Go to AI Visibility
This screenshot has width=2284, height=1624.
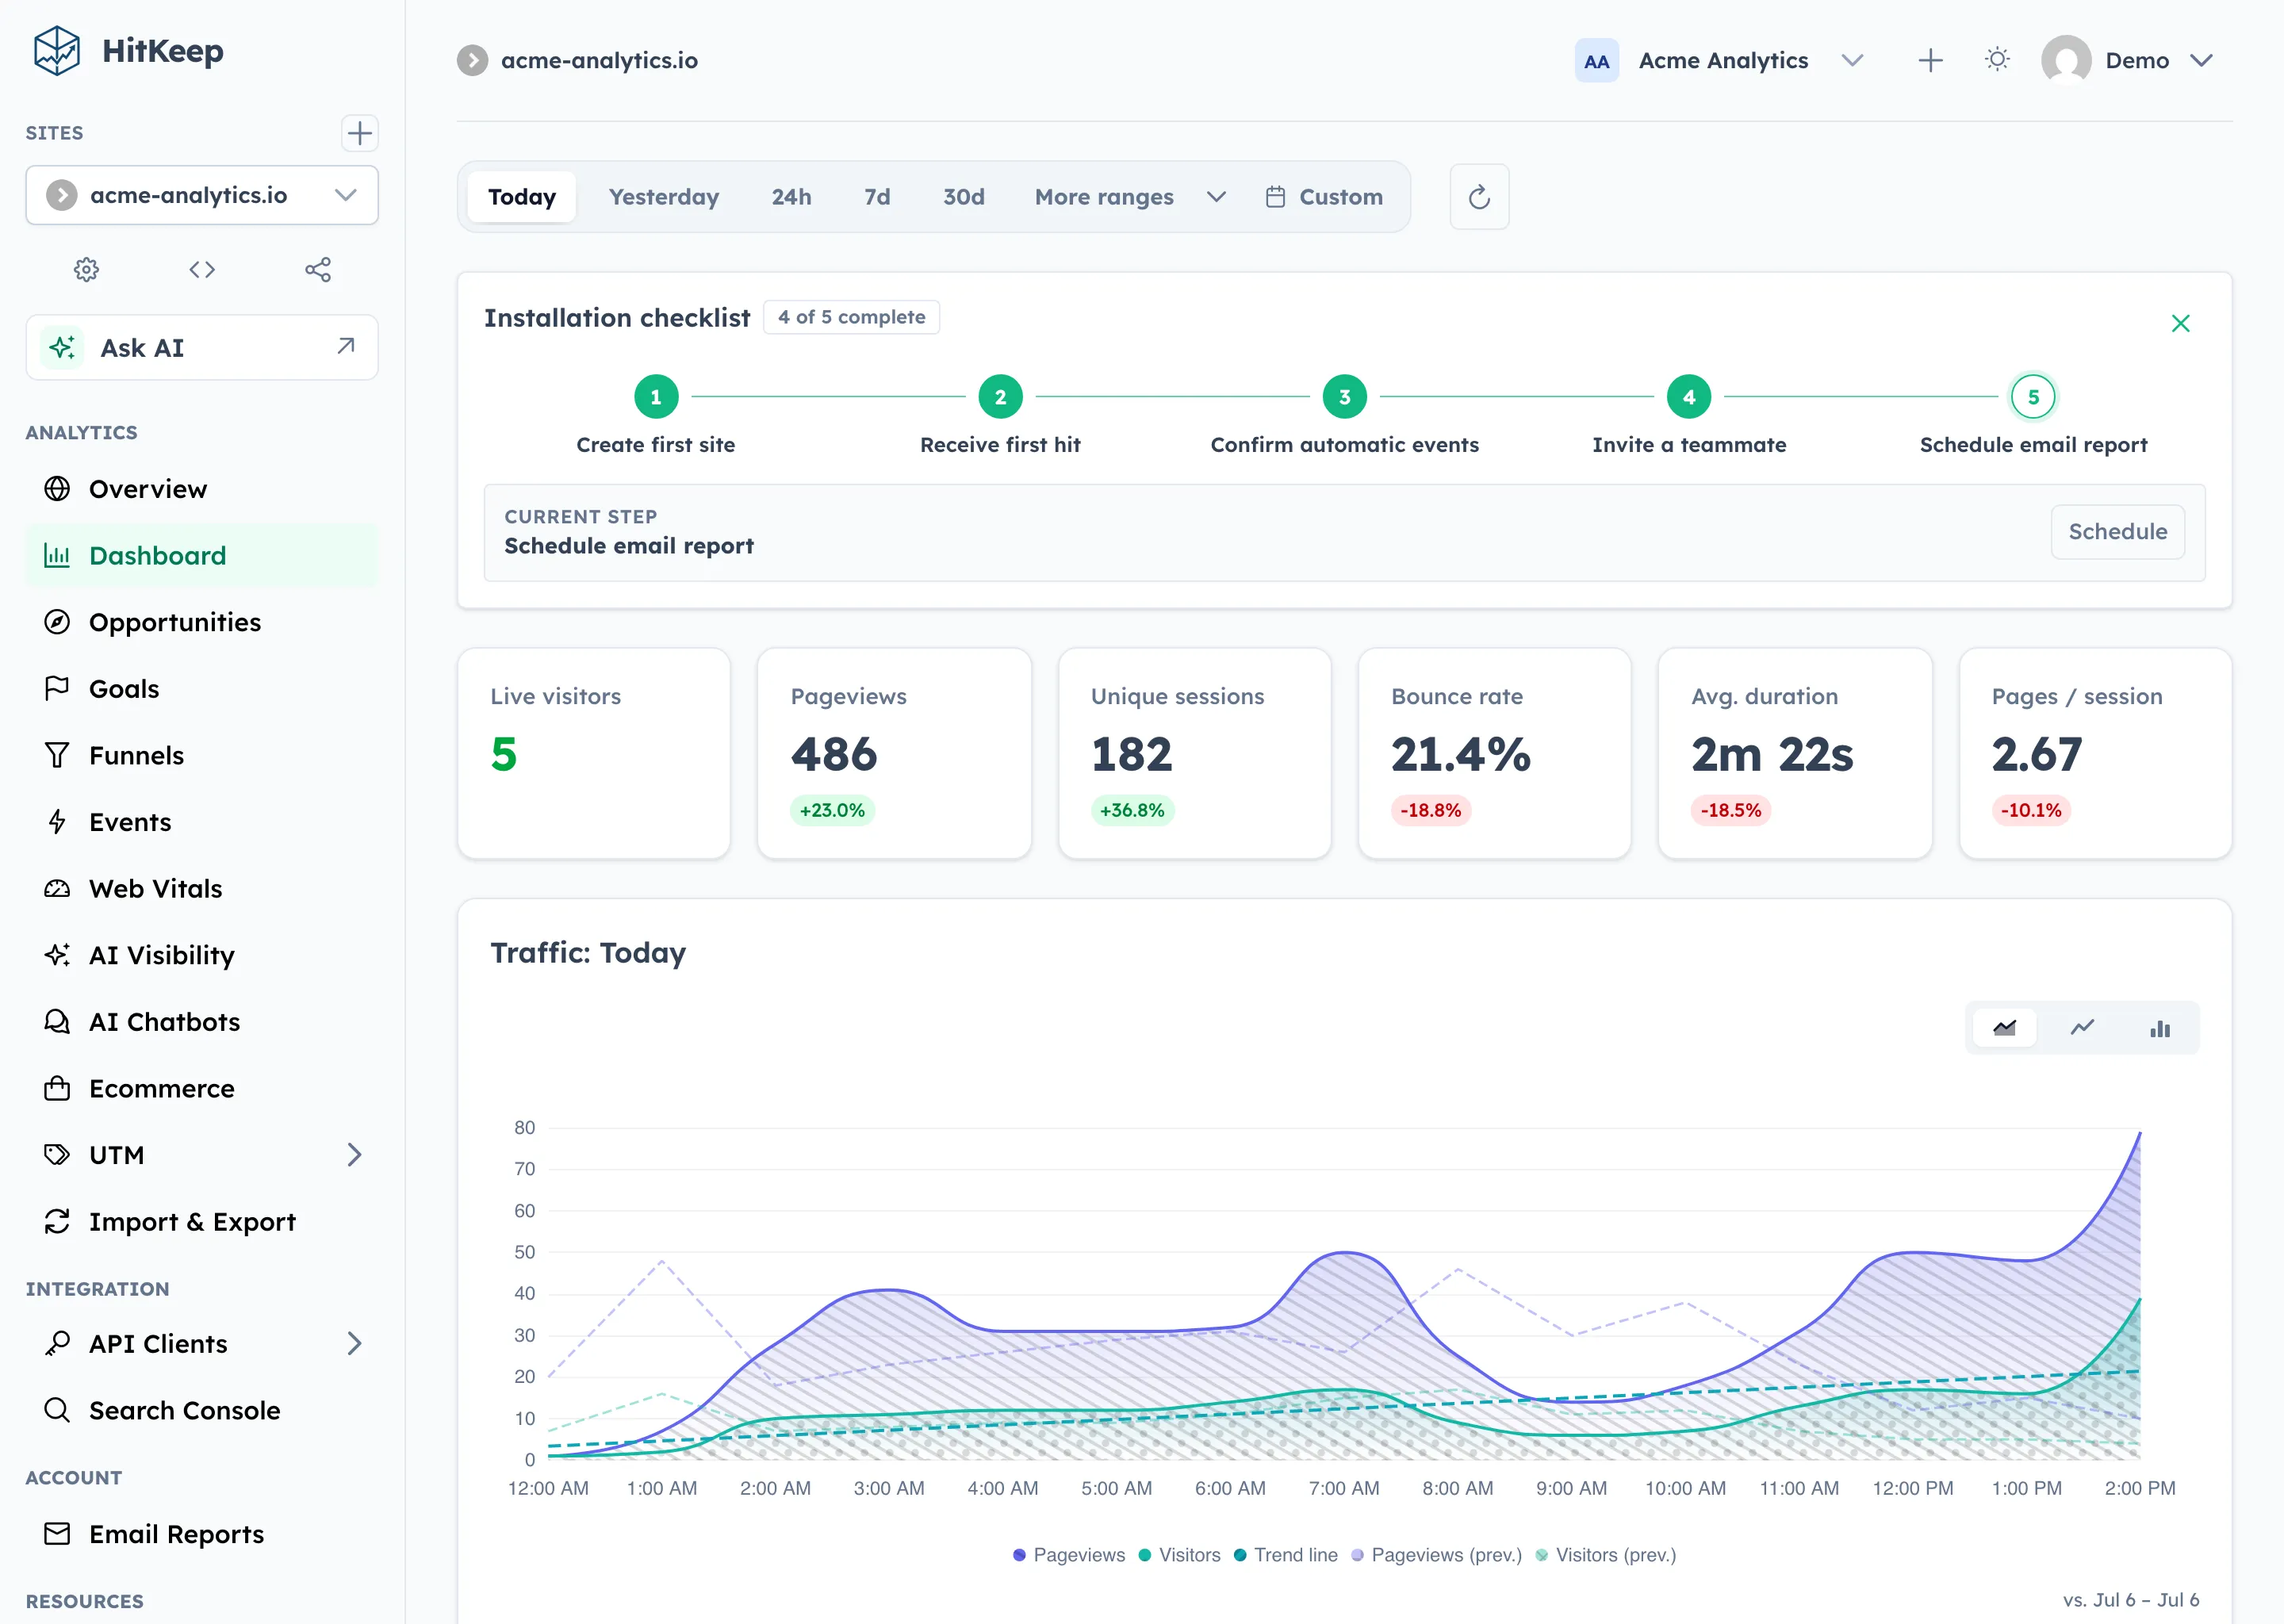click(x=202, y=955)
